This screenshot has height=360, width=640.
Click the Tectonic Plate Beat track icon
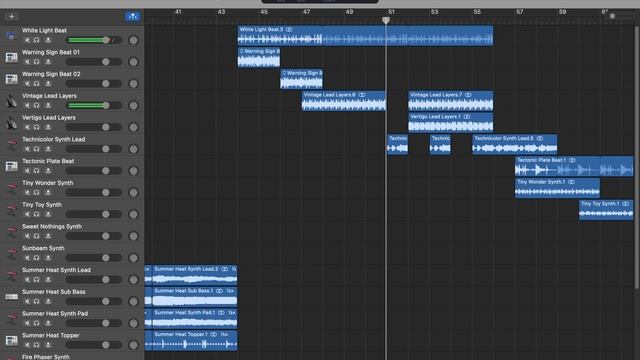pyautogui.click(x=11, y=167)
